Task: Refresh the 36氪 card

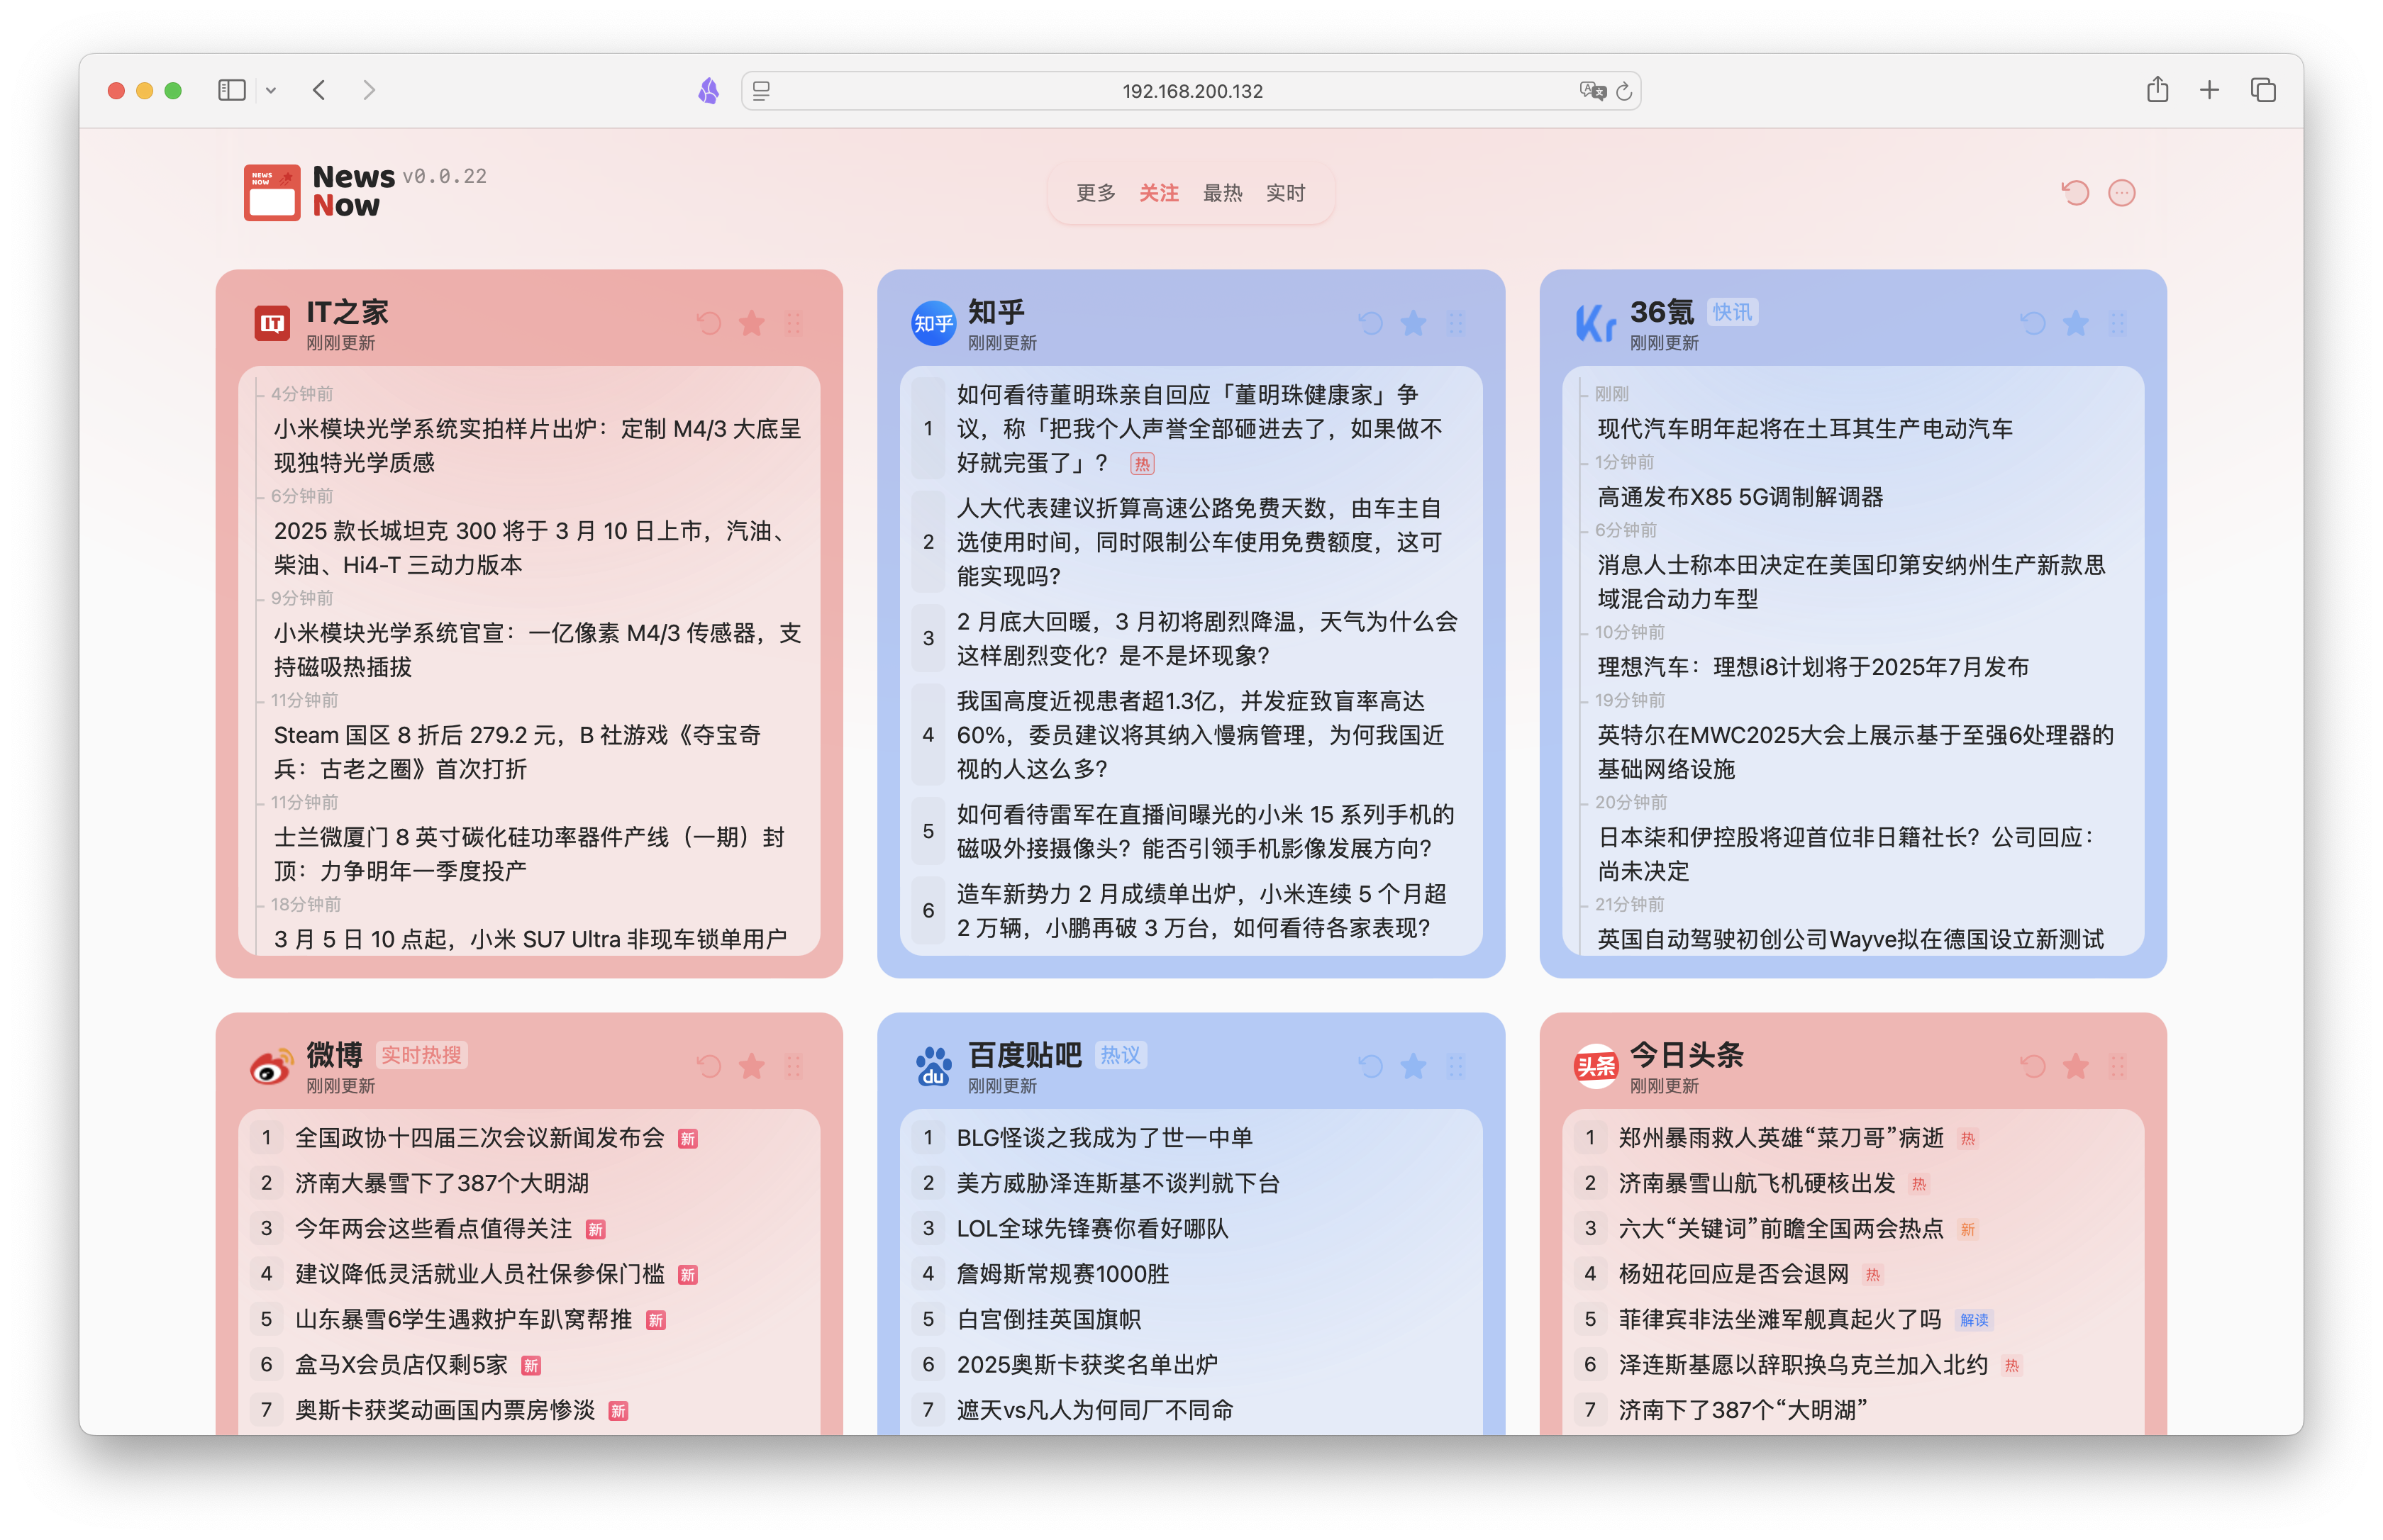Action: pos(2032,323)
